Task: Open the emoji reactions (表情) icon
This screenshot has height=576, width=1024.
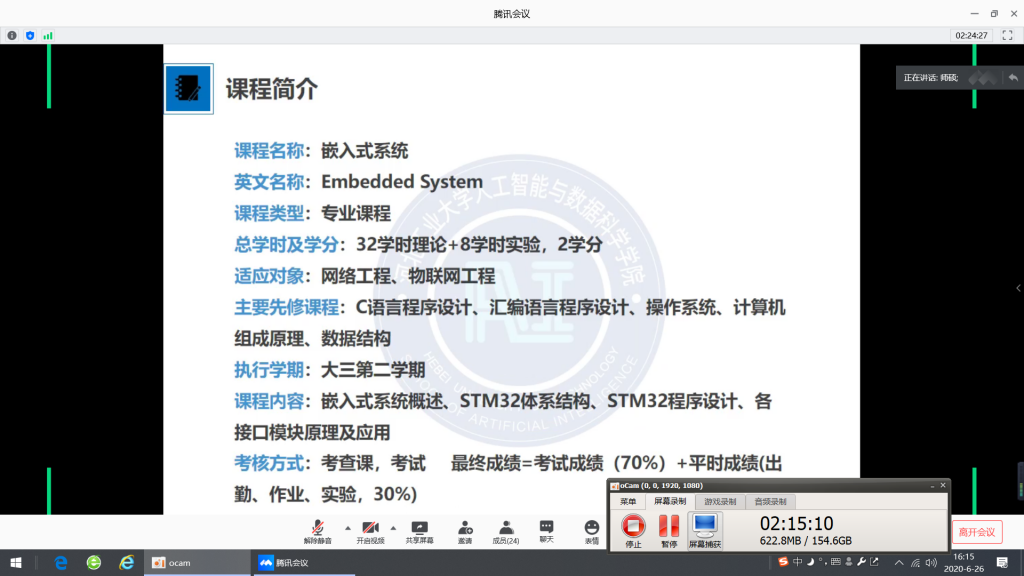Action: click(x=591, y=528)
